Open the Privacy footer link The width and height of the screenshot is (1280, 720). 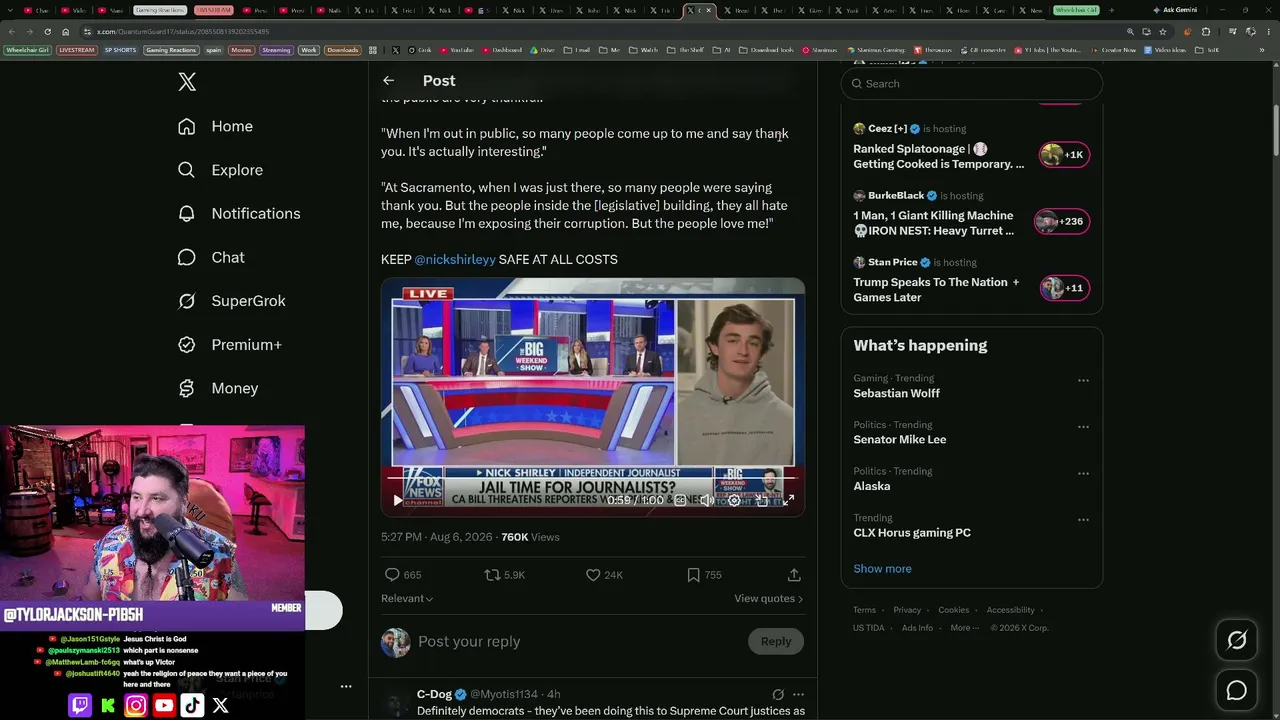907,610
